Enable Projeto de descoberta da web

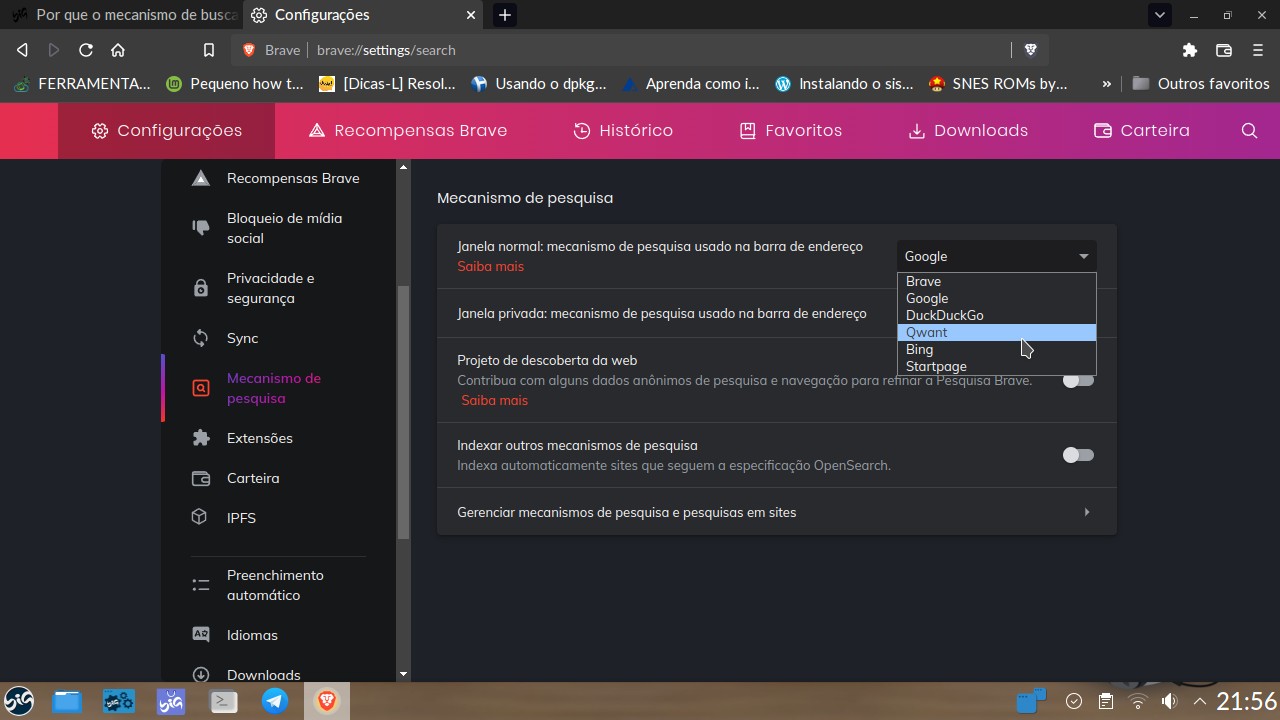point(1078,381)
